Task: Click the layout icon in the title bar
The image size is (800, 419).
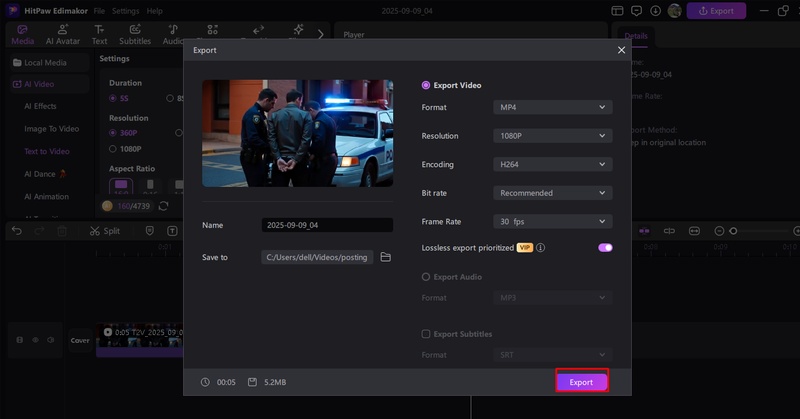Action: point(617,11)
